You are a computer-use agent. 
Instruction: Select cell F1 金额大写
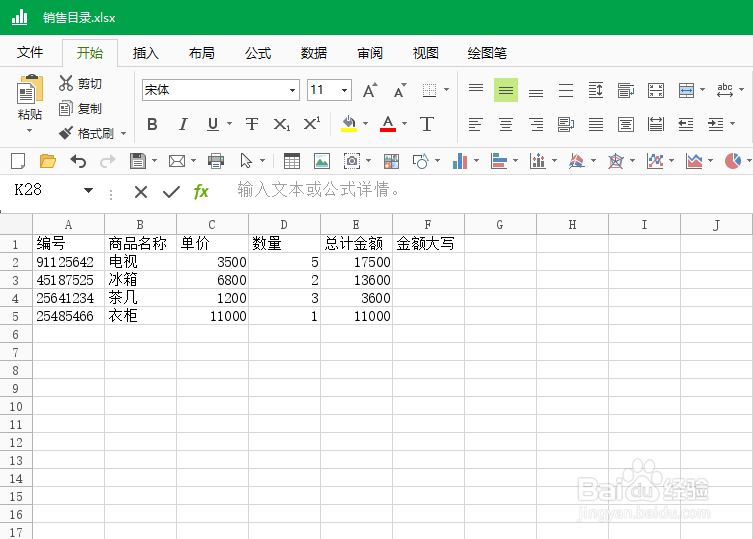click(x=428, y=244)
